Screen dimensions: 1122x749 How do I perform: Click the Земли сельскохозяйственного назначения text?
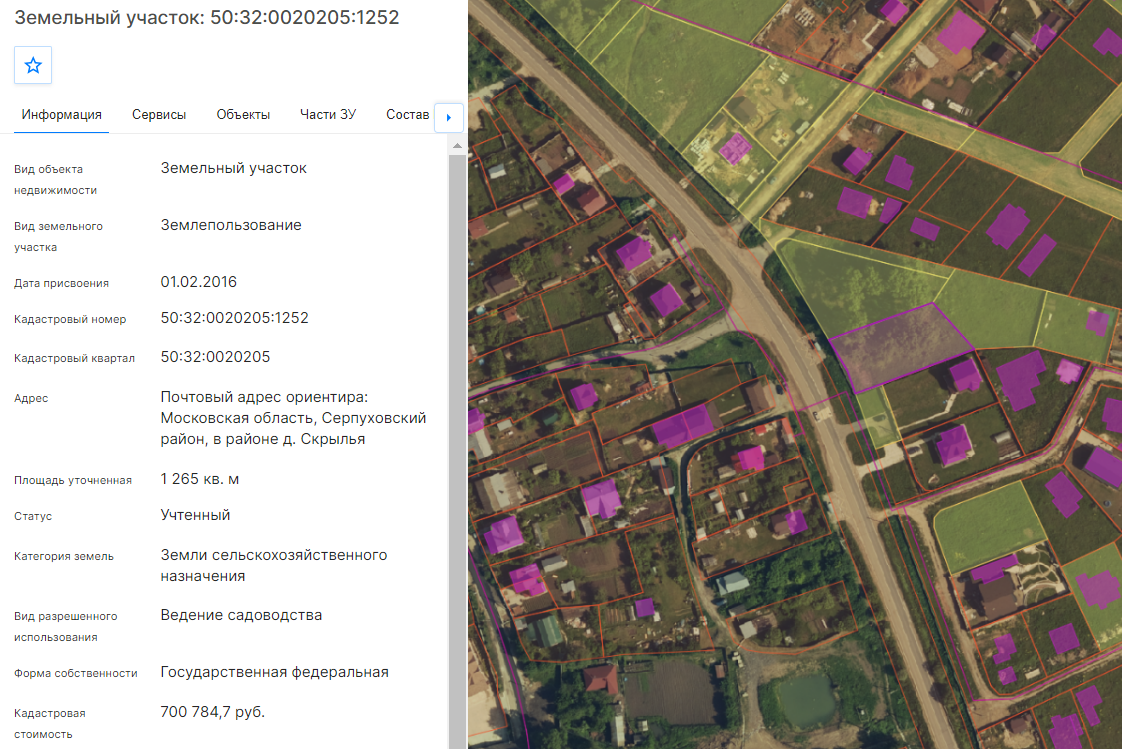point(274,565)
